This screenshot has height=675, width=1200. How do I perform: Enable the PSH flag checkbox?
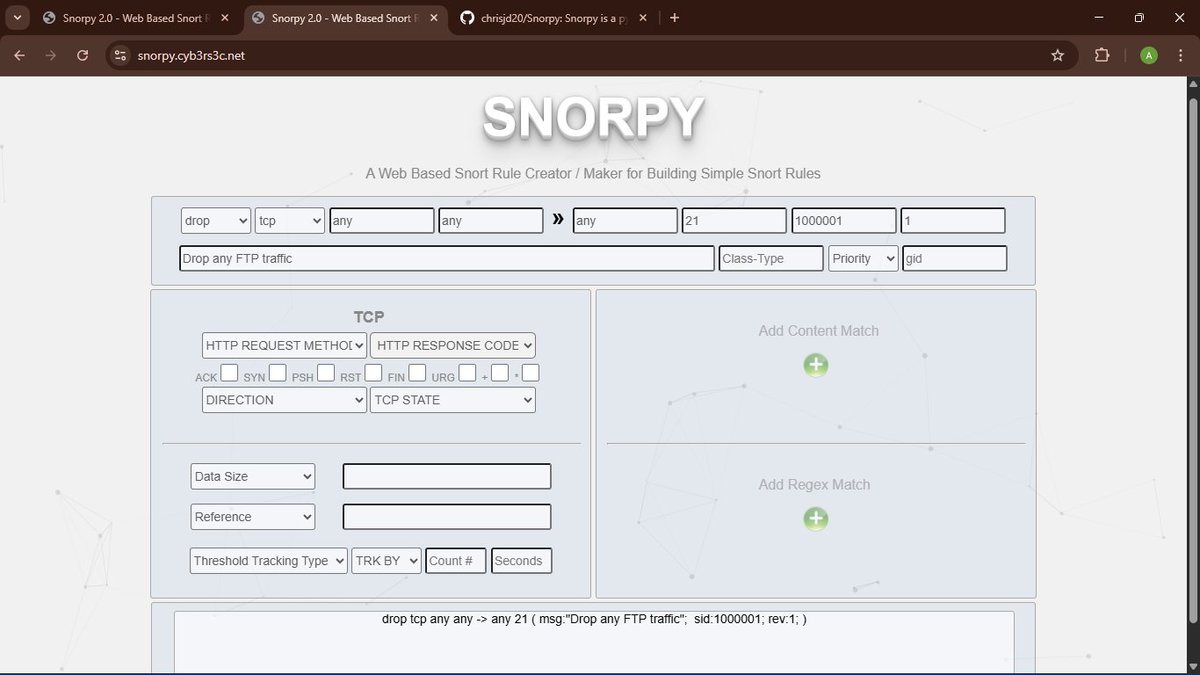[325, 373]
